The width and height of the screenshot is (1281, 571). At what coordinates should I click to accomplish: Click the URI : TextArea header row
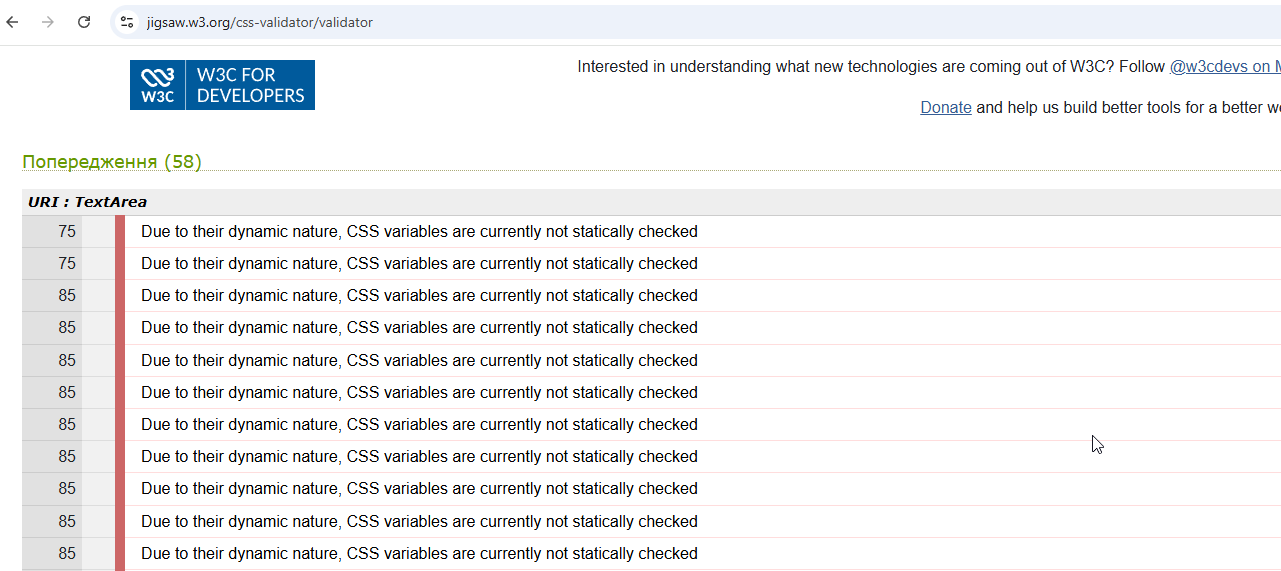[88, 202]
